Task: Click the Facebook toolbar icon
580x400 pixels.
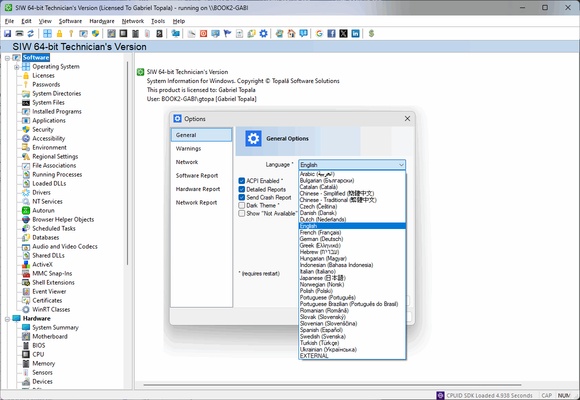Action: 331,34
